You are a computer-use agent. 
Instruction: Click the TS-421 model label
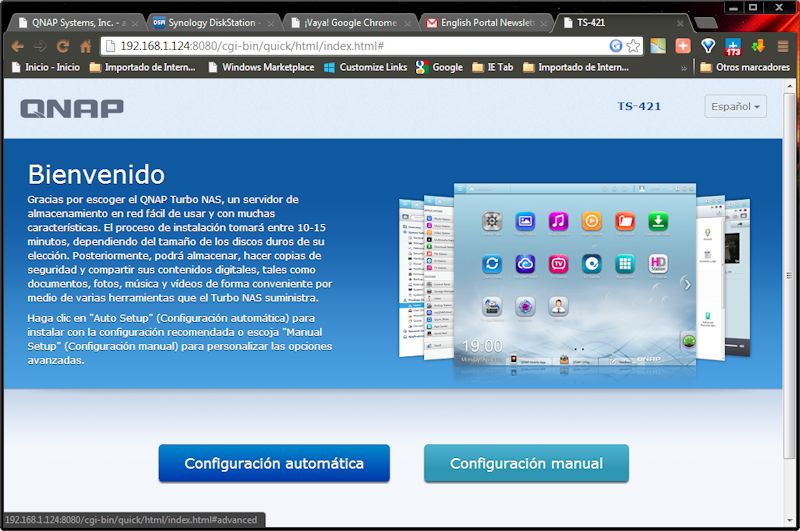639,107
